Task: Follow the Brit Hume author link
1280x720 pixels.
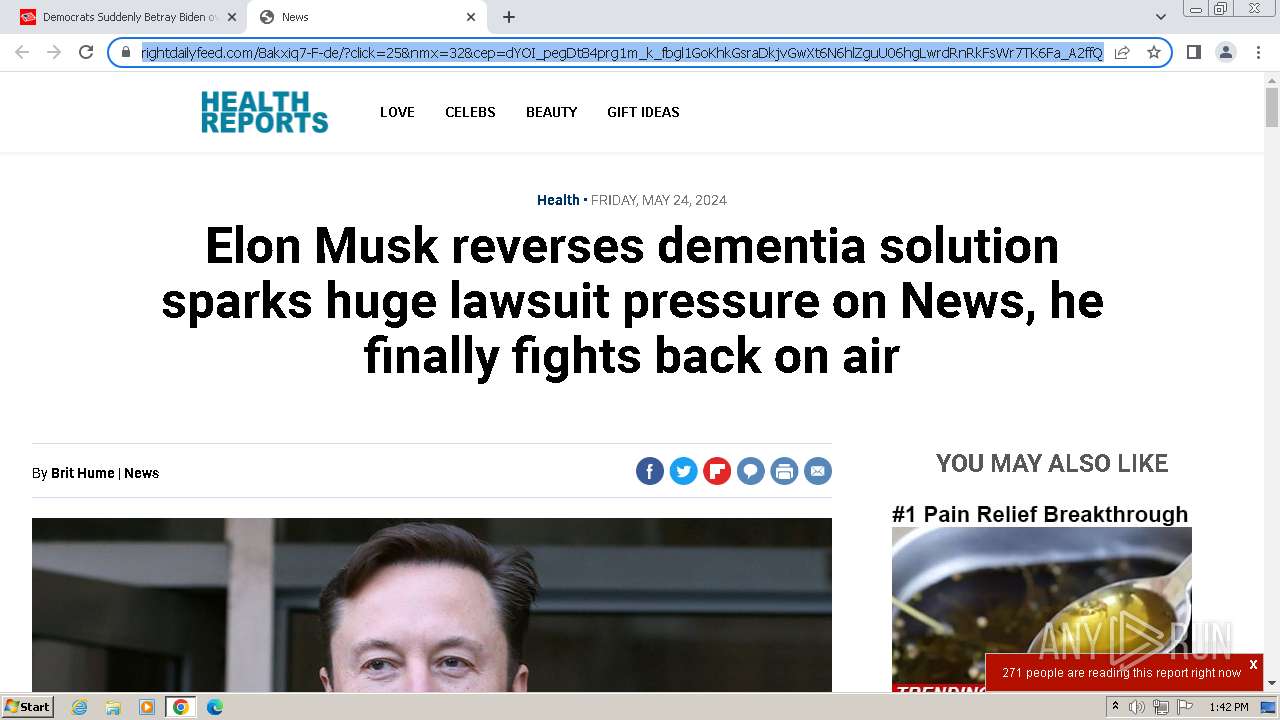Action: pyautogui.click(x=83, y=473)
